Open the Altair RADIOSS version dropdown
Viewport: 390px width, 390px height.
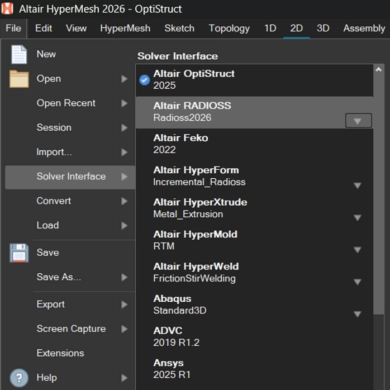358,121
